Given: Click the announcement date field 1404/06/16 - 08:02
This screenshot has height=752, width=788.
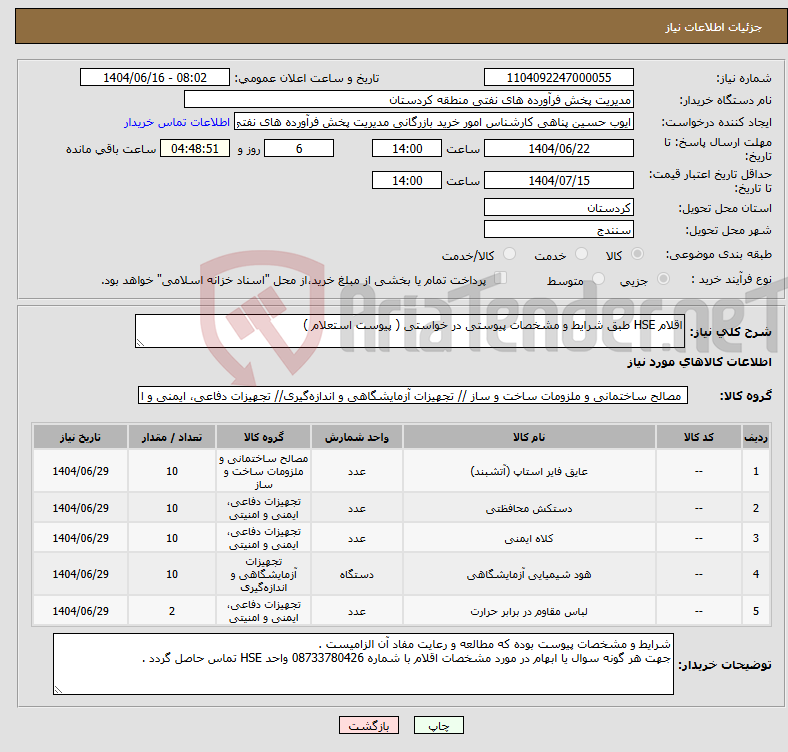Looking at the screenshot, I should (155, 77).
